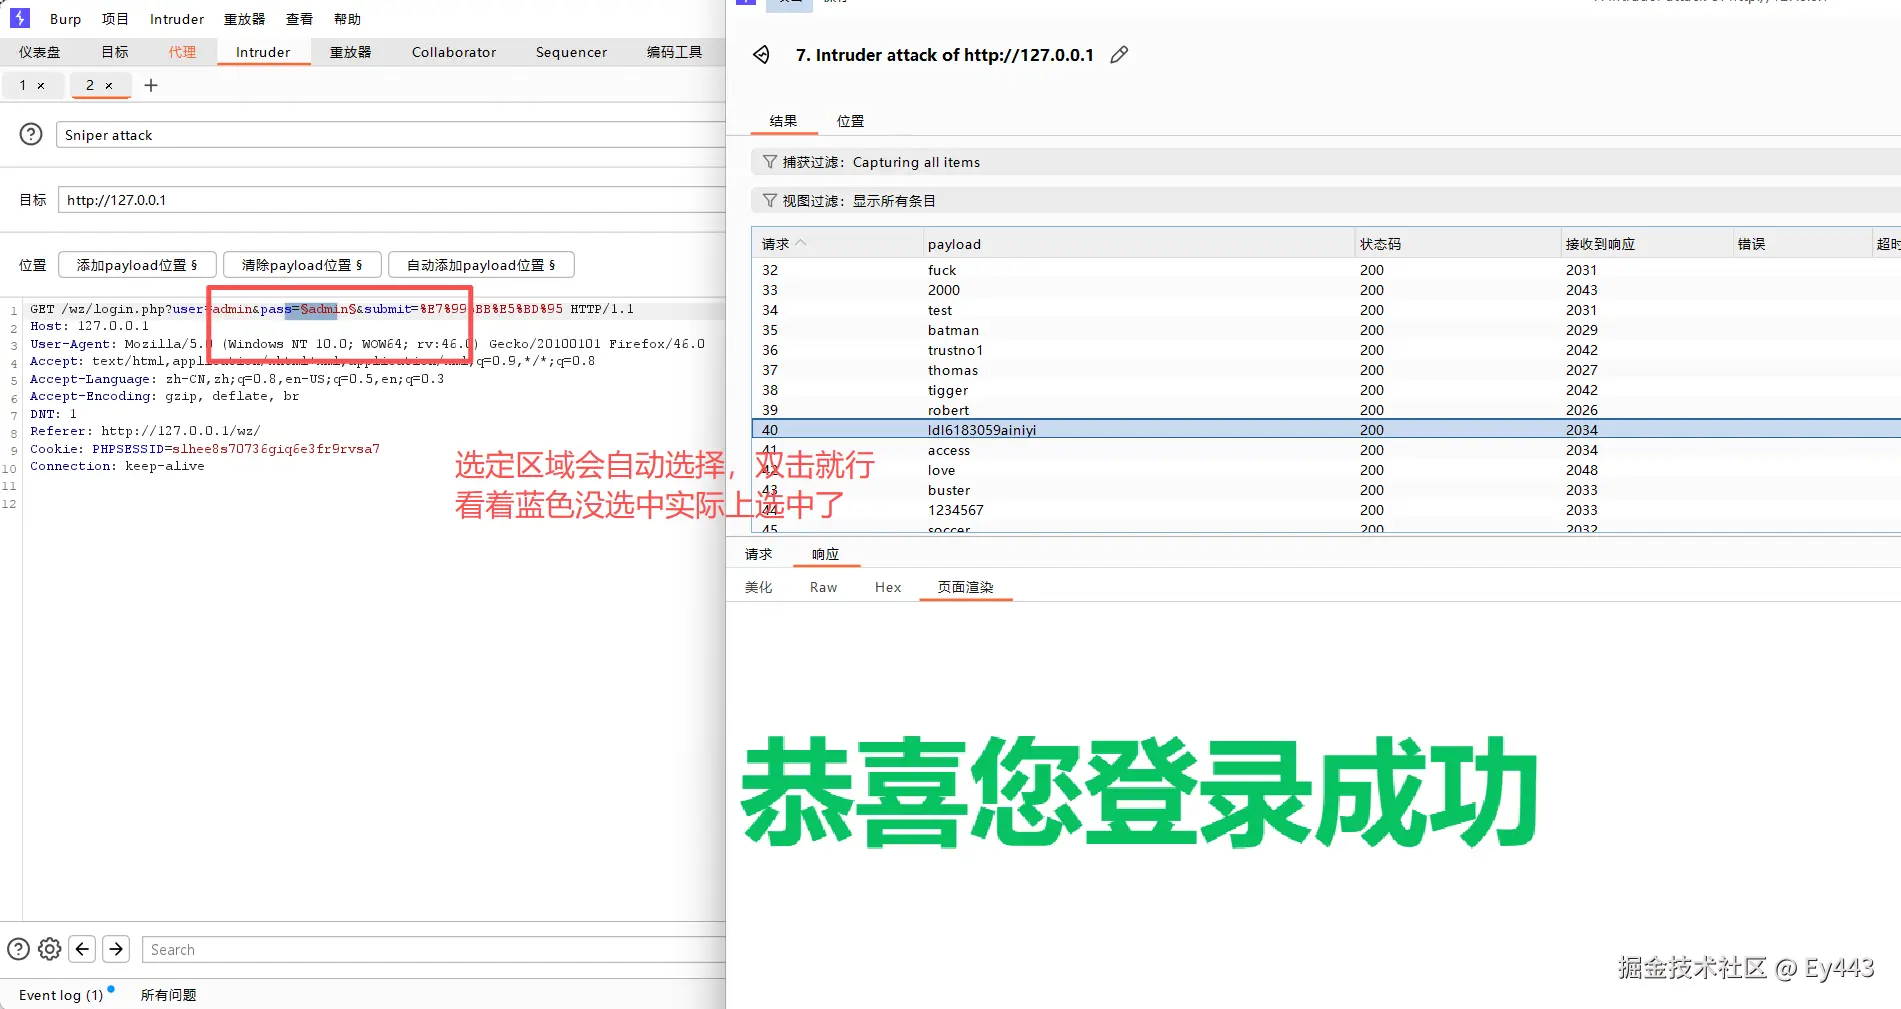
Task: Select the 结果 tab in attack window
Action: 784,121
